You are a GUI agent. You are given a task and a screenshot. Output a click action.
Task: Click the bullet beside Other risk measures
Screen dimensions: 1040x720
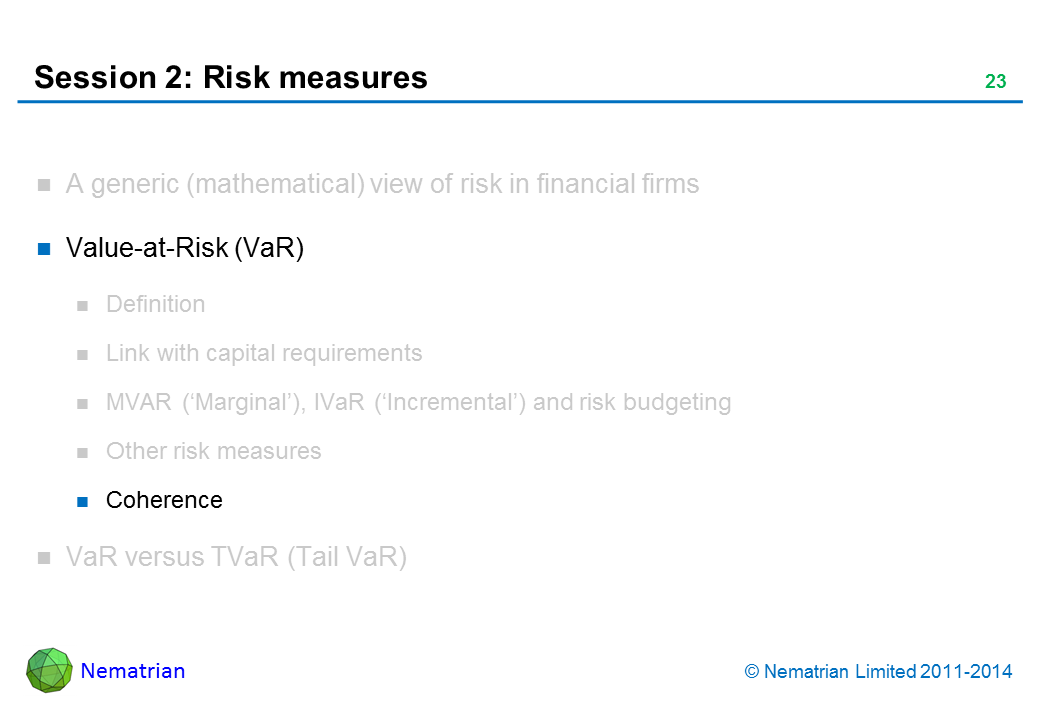point(85,452)
